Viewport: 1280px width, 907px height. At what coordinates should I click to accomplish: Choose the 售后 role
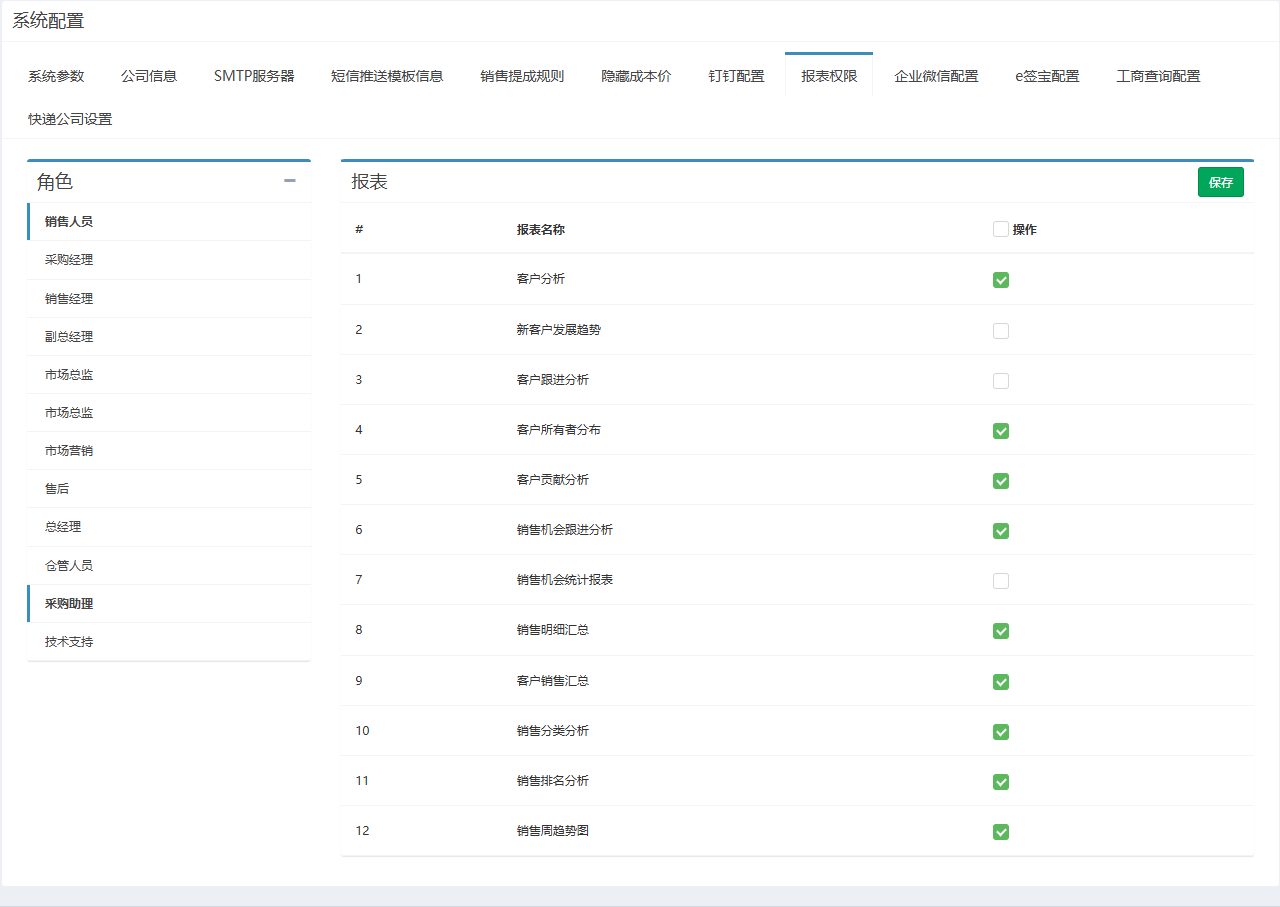tap(169, 489)
